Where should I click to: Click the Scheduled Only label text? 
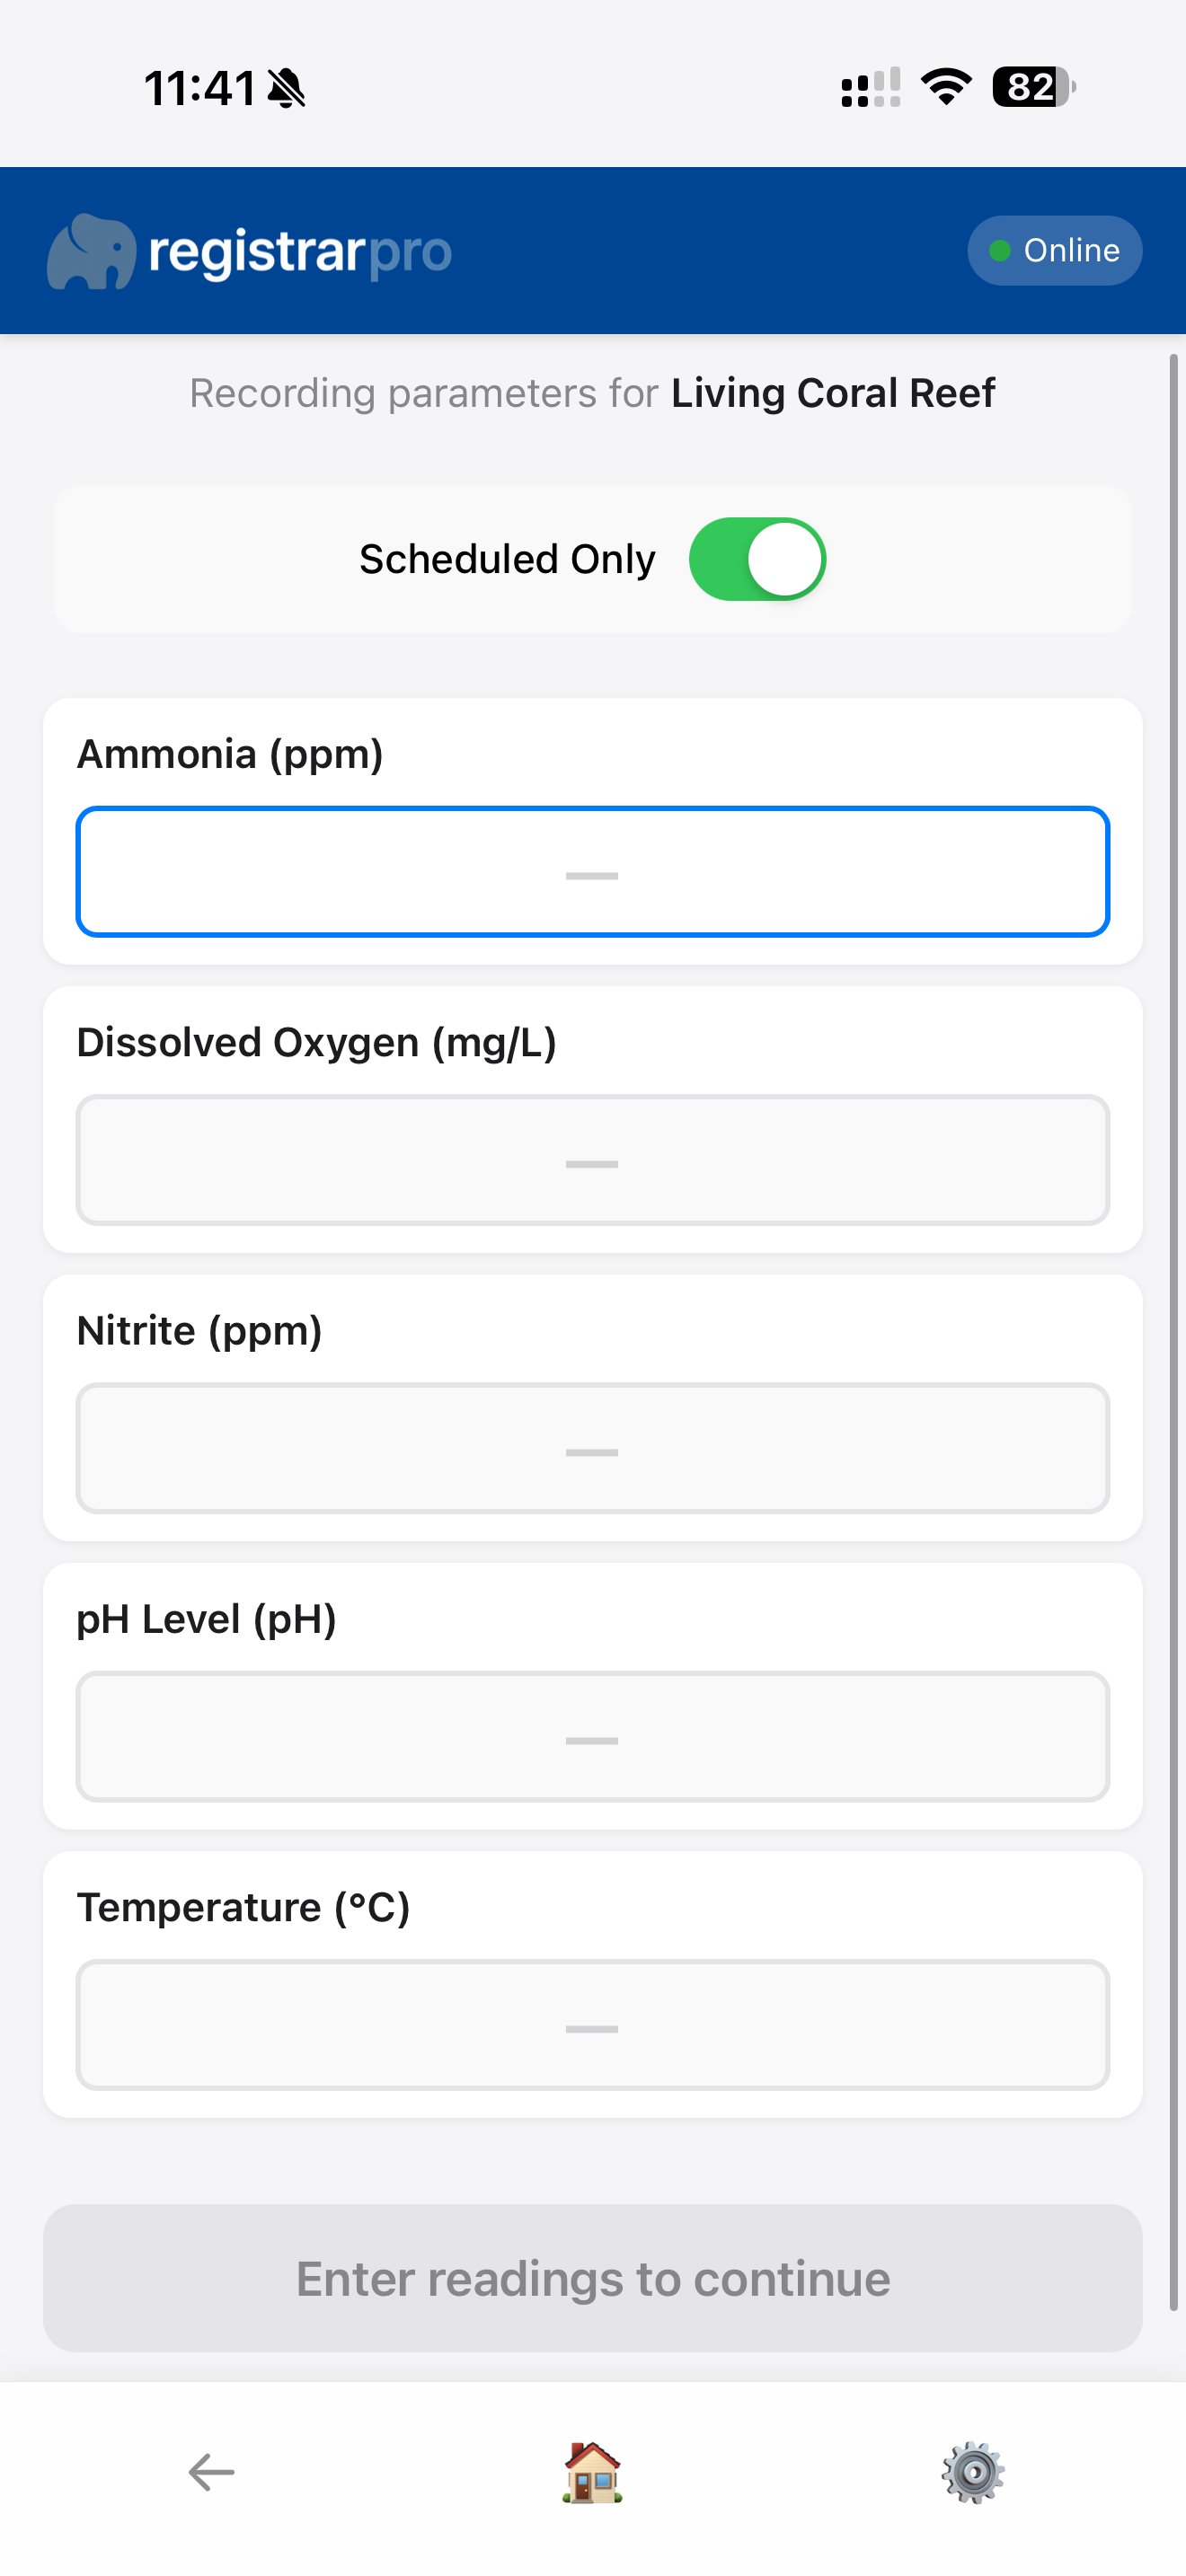(507, 559)
